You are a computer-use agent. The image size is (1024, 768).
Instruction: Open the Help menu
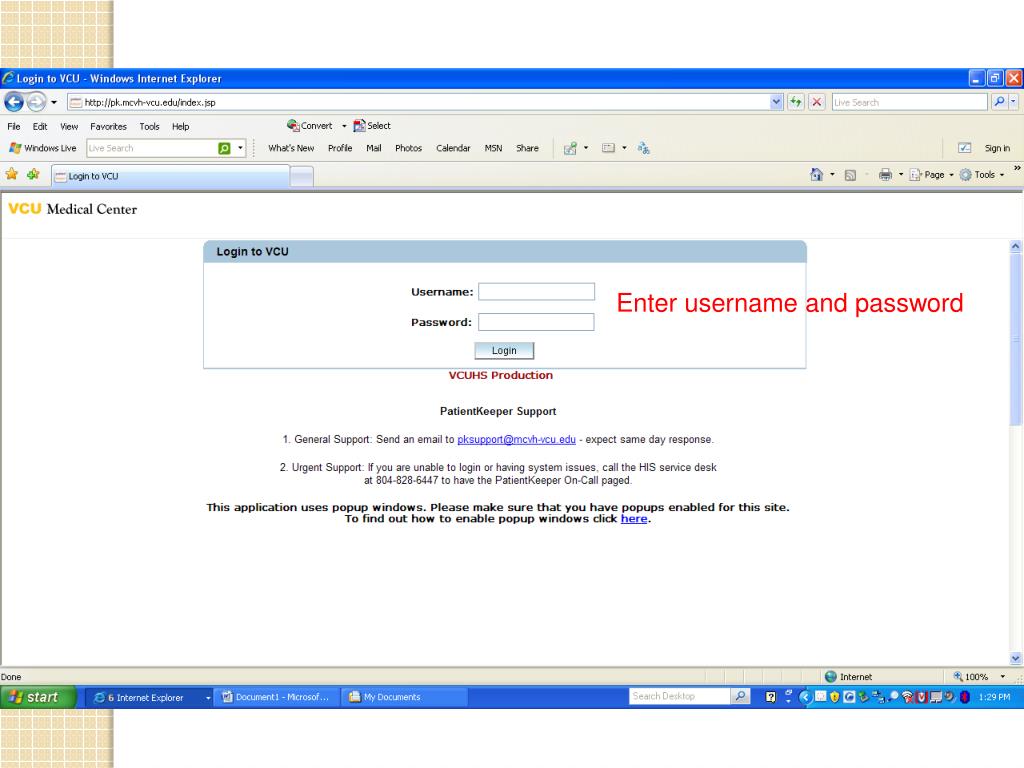tap(180, 127)
